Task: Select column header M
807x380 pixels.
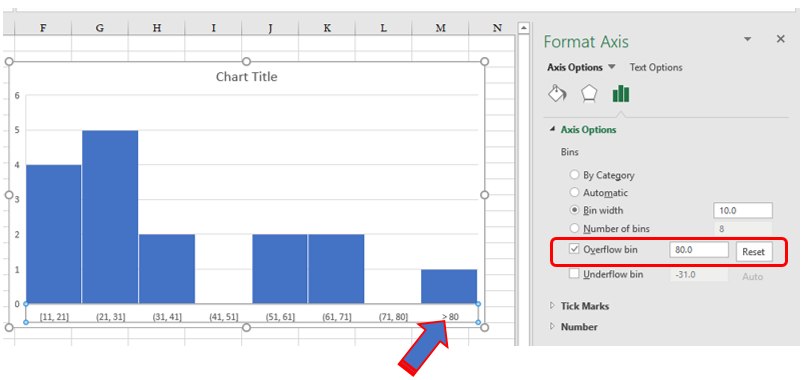Action: click(440, 28)
